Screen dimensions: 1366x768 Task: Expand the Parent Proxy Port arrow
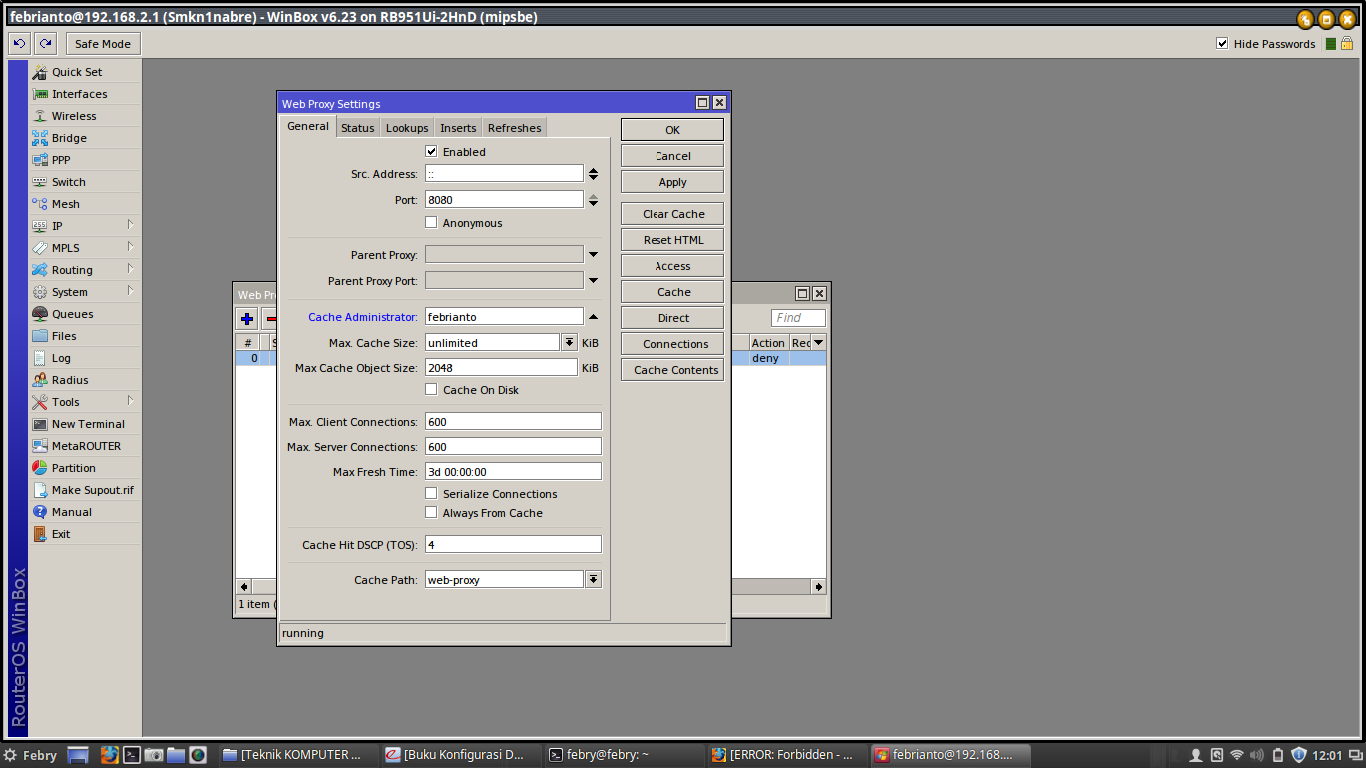coord(594,281)
